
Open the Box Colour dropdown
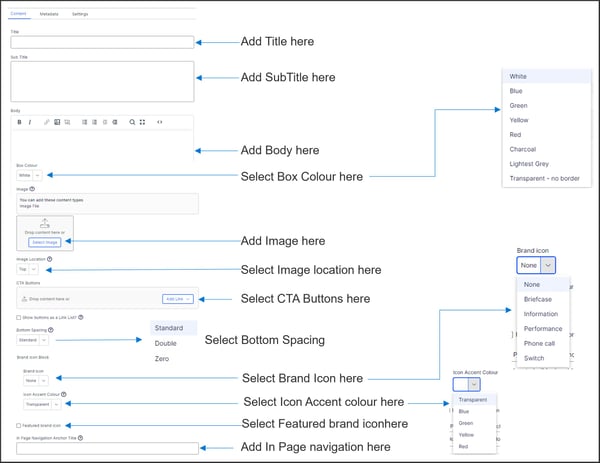pyautogui.click(x=29, y=175)
